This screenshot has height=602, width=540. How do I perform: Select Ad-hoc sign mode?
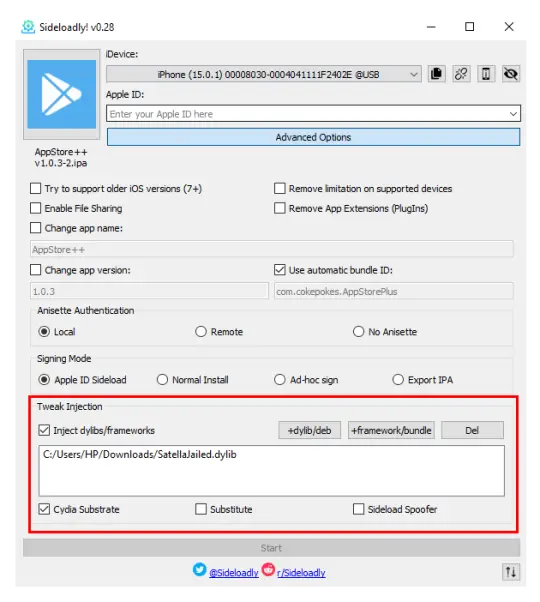click(x=280, y=380)
